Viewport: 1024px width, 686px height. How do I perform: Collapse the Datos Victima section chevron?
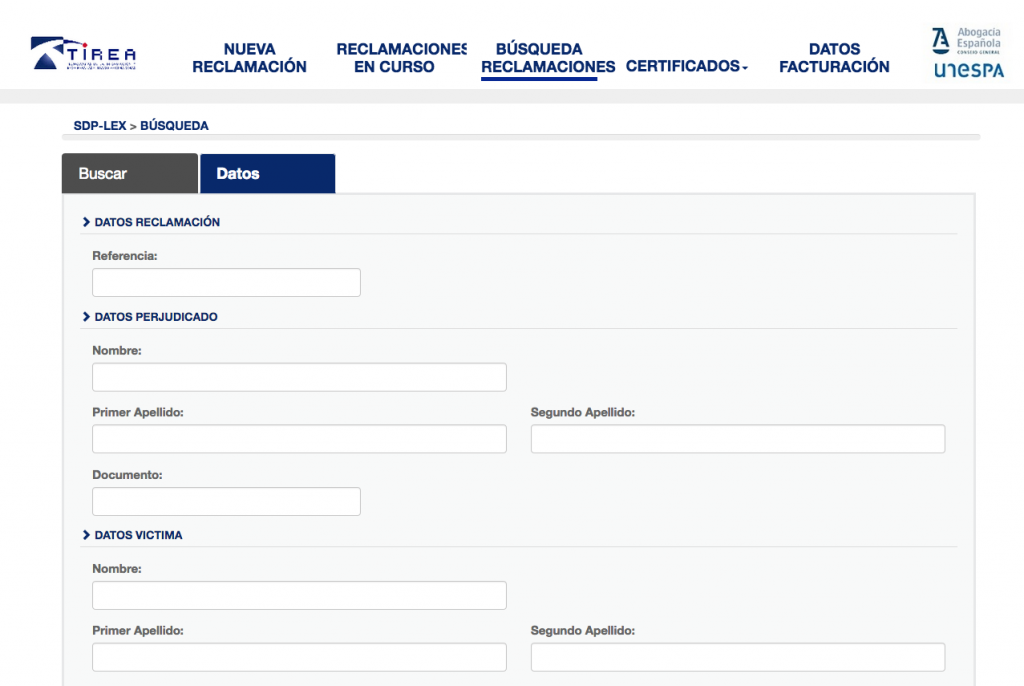click(86, 535)
